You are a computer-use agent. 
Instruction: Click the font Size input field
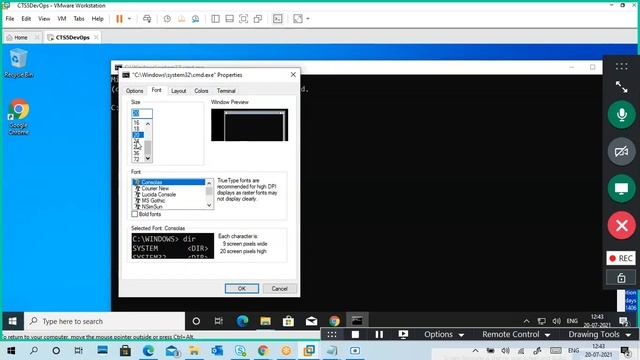(x=142, y=113)
